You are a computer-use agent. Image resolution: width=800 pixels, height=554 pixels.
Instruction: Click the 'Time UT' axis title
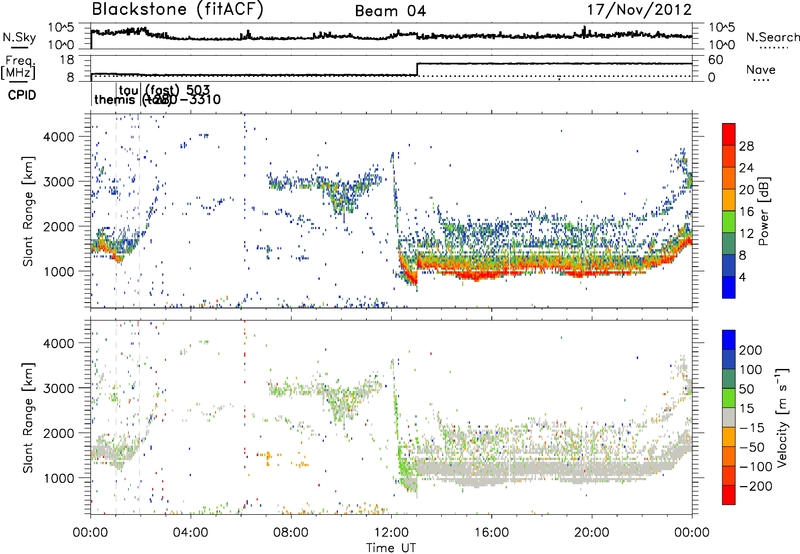[x=391, y=547]
